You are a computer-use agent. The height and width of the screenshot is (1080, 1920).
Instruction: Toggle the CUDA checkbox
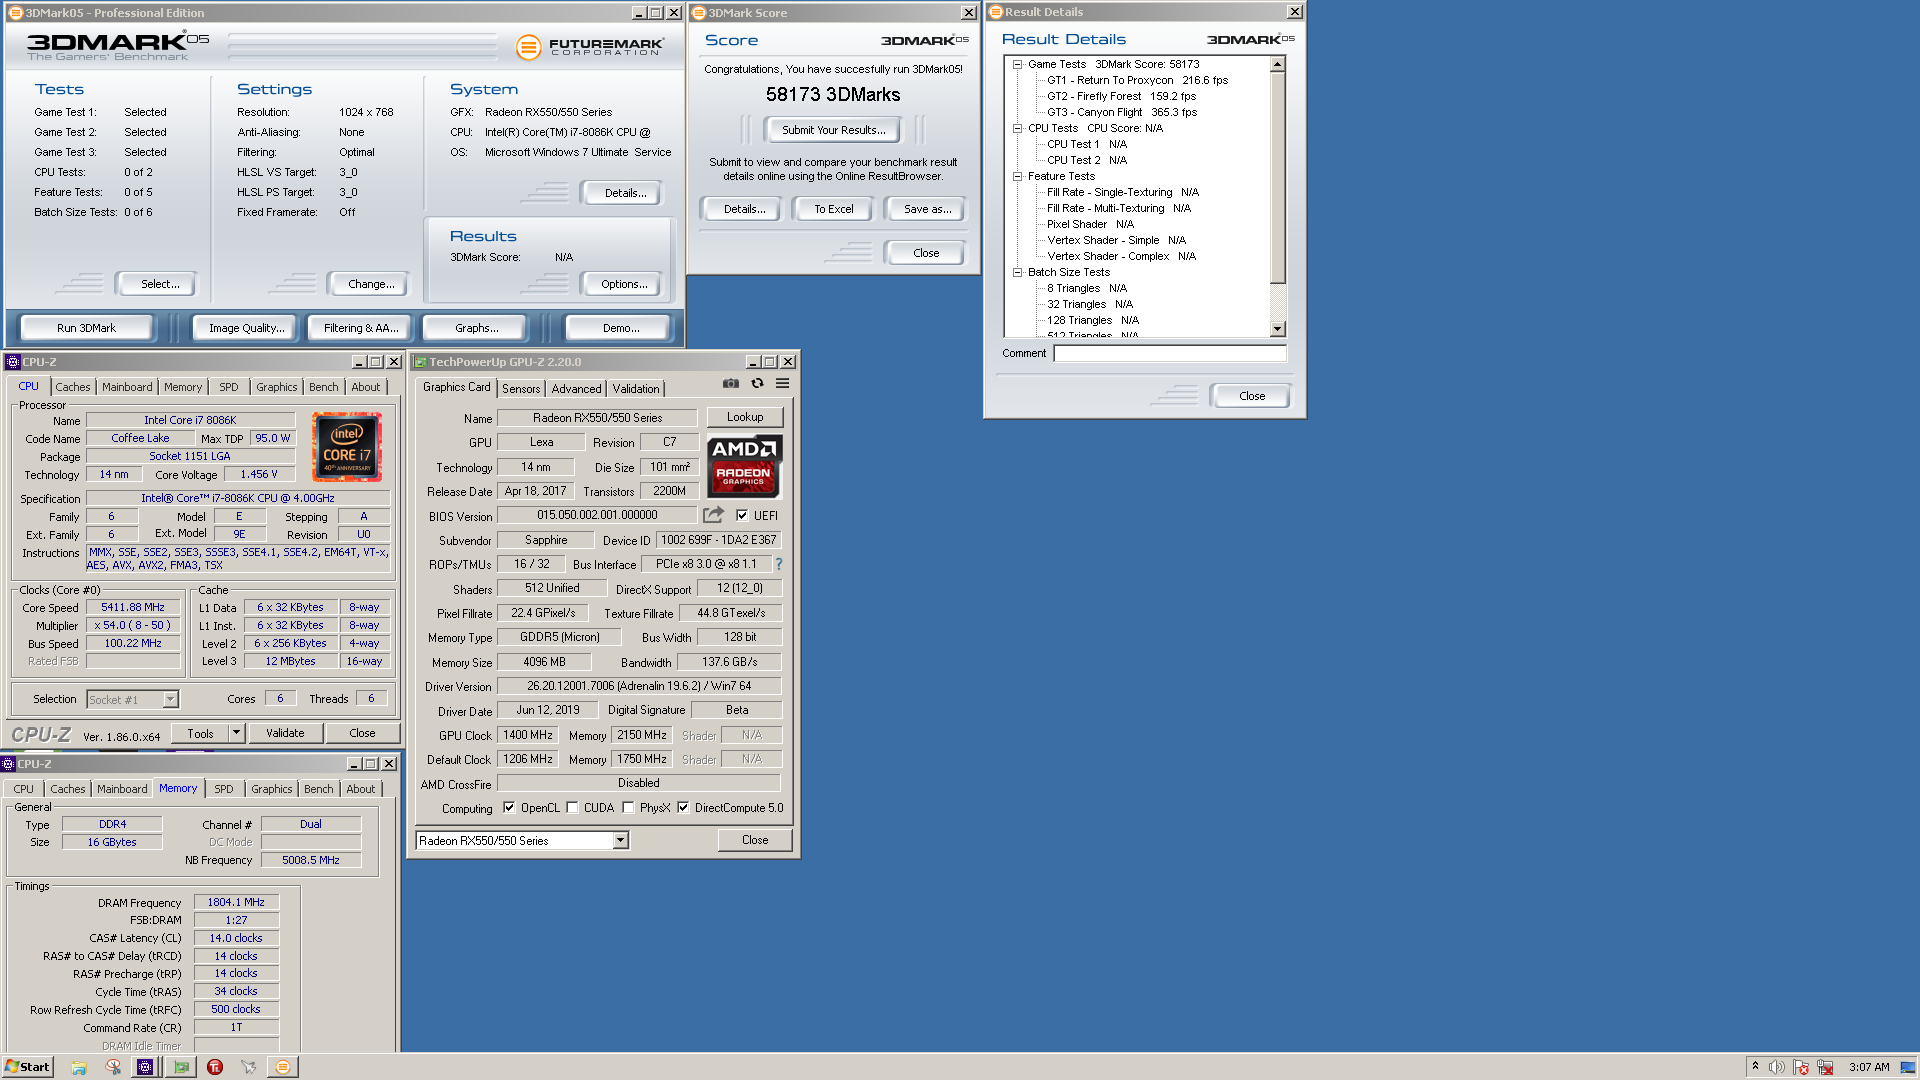(x=572, y=807)
